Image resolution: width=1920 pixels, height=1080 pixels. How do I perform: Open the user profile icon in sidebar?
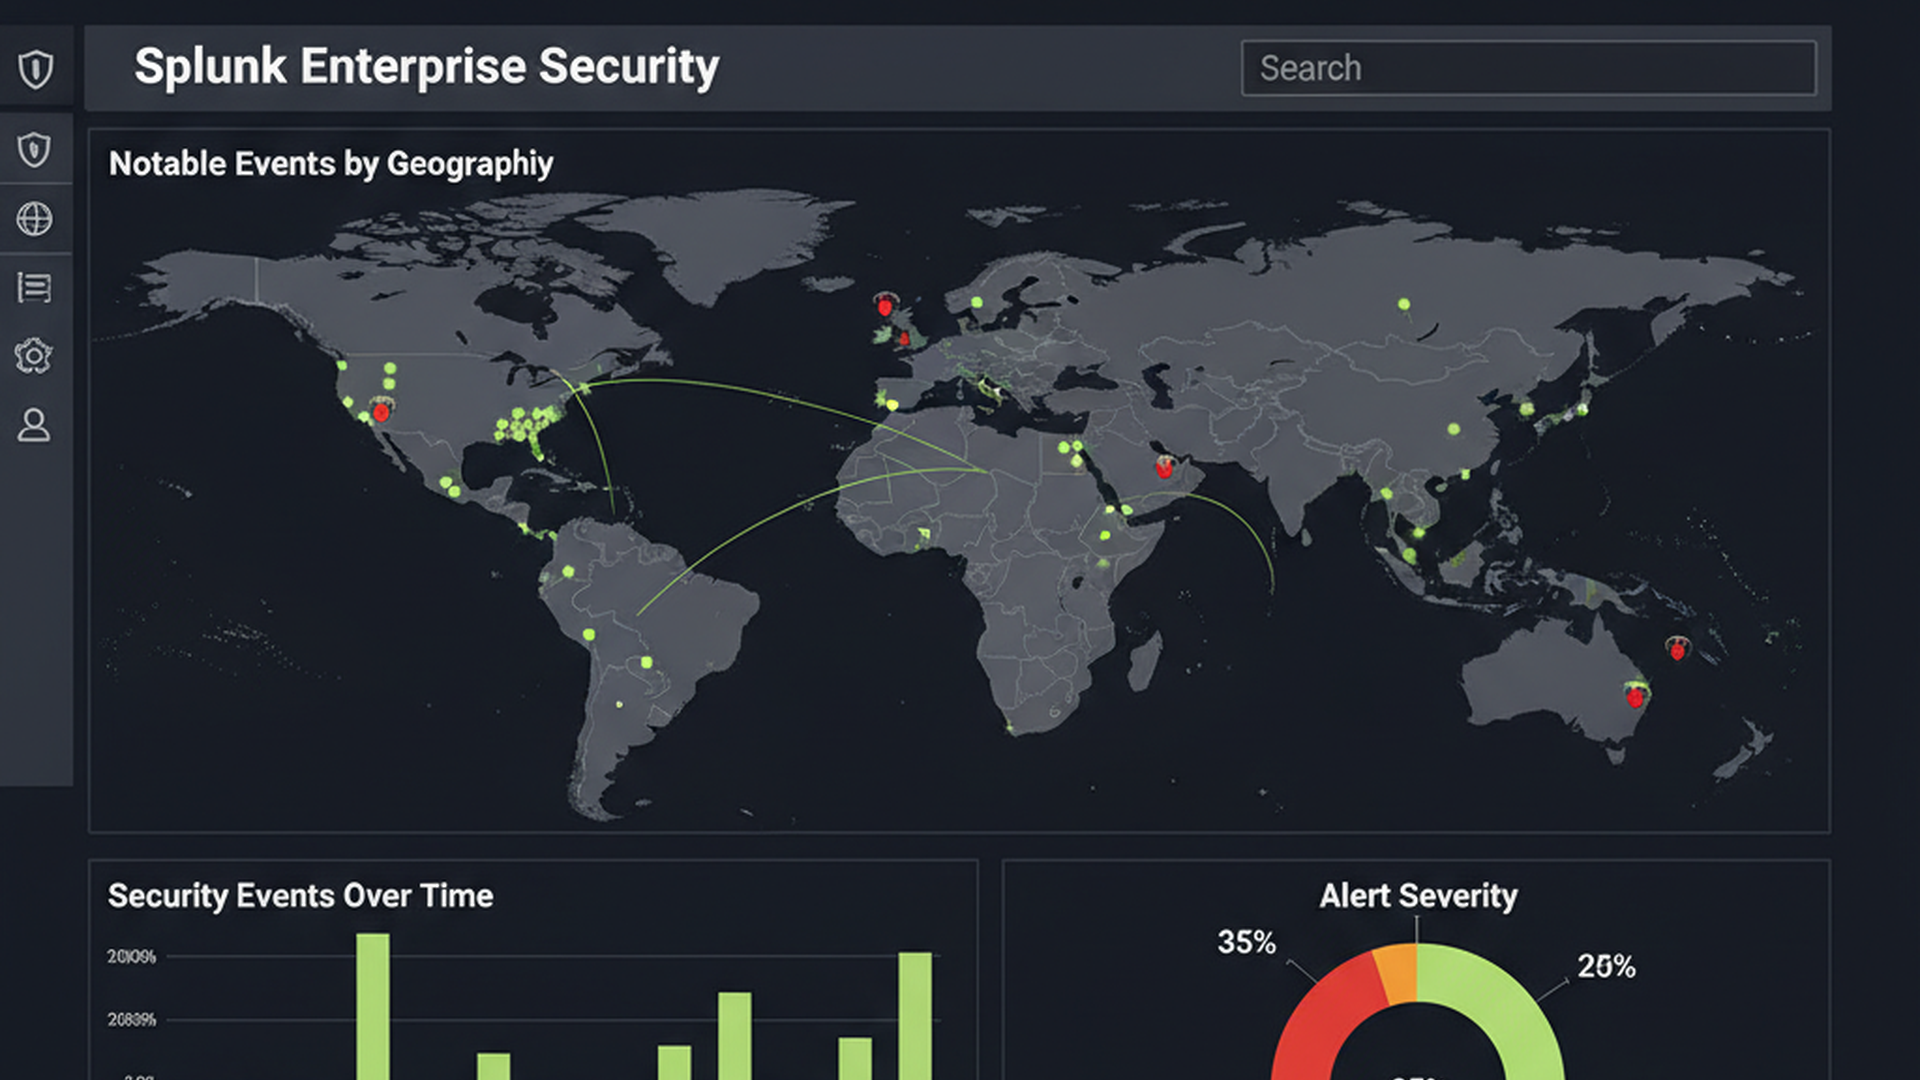click(x=34, y=426)
